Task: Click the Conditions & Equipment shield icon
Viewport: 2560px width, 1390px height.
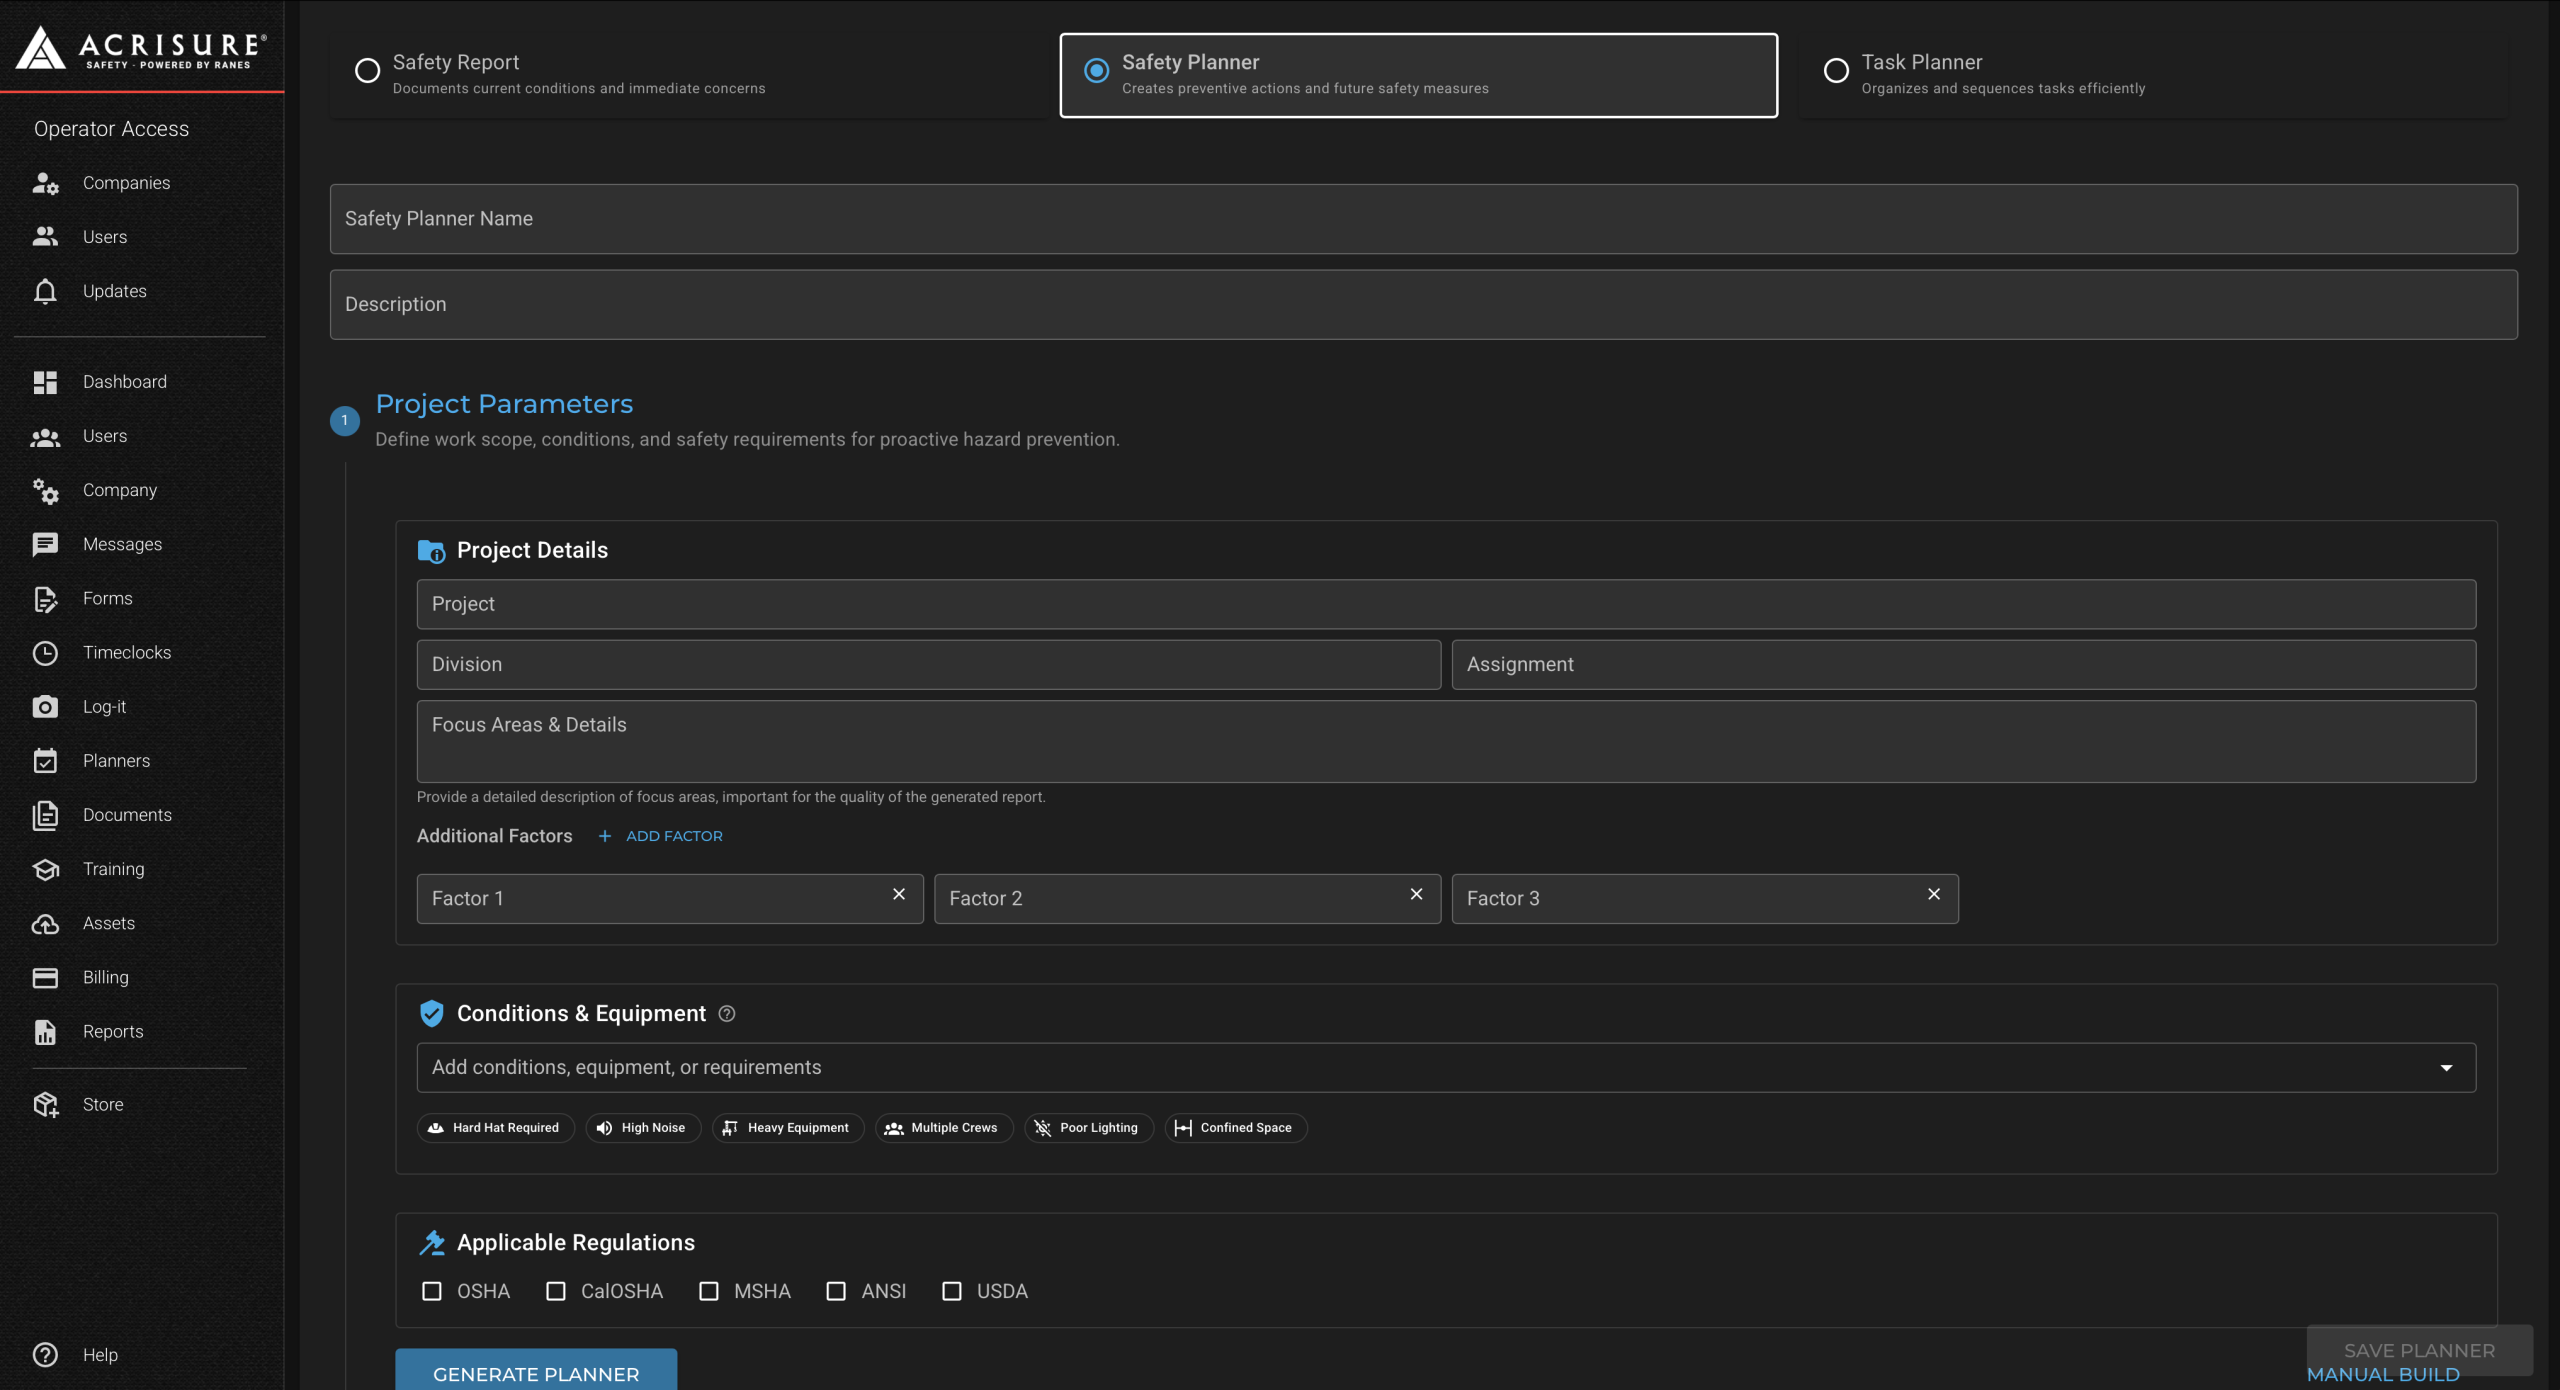Action: click(x=431, y=1013)
